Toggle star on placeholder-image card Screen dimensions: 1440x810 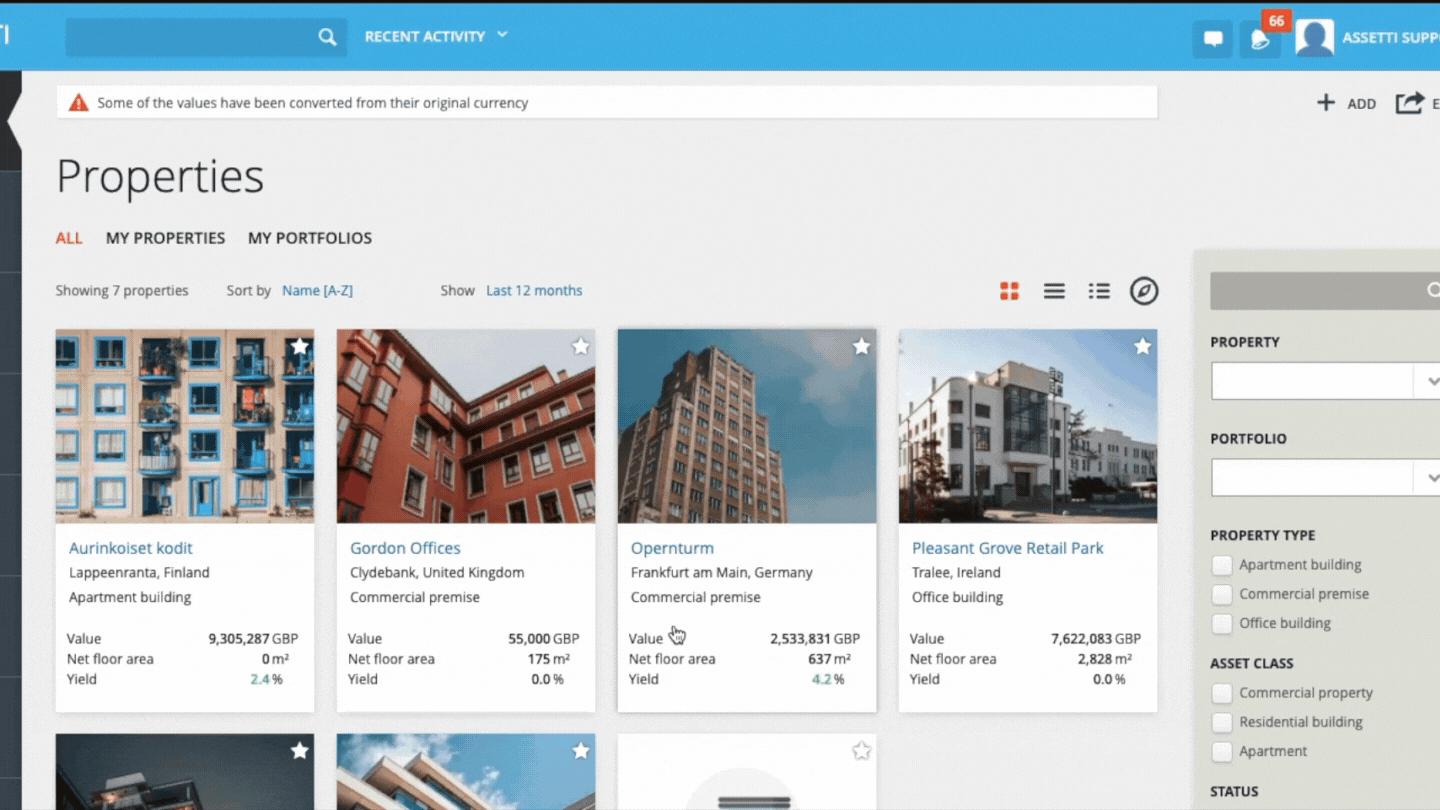861,750
